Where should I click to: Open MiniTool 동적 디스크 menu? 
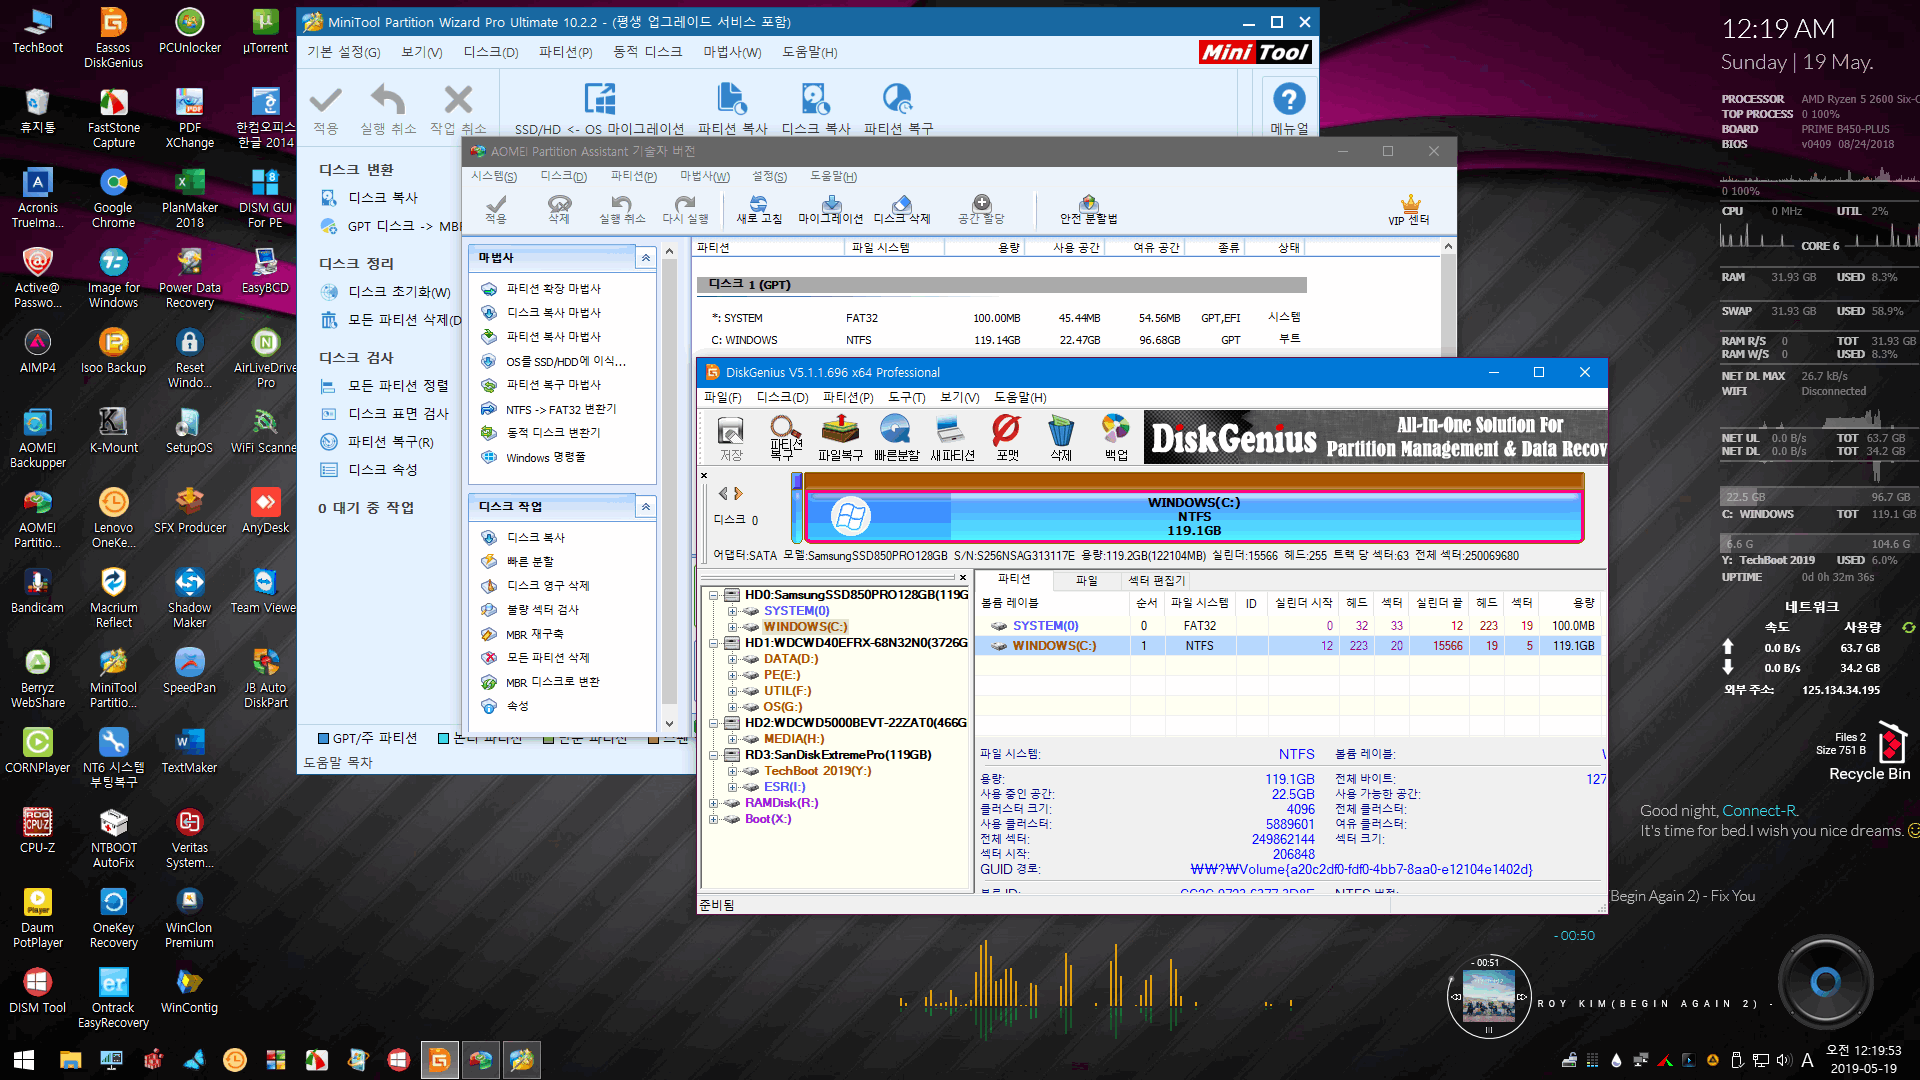(647, 52)
